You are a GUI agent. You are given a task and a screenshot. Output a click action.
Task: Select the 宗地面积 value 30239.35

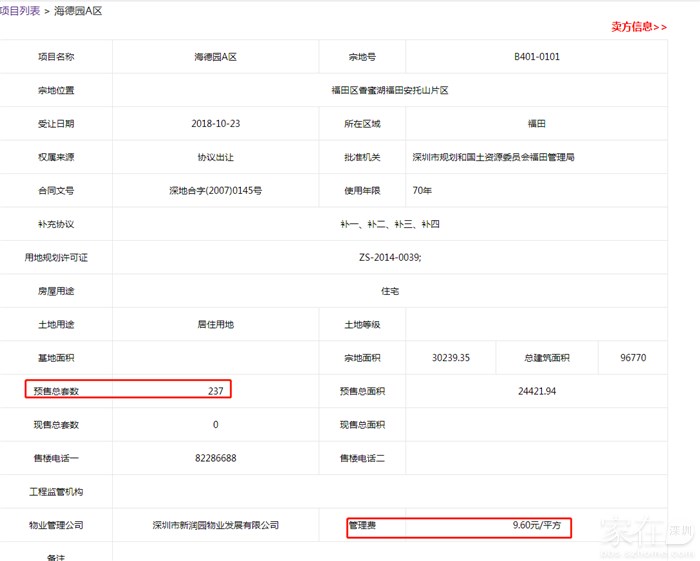coord(450,357)
